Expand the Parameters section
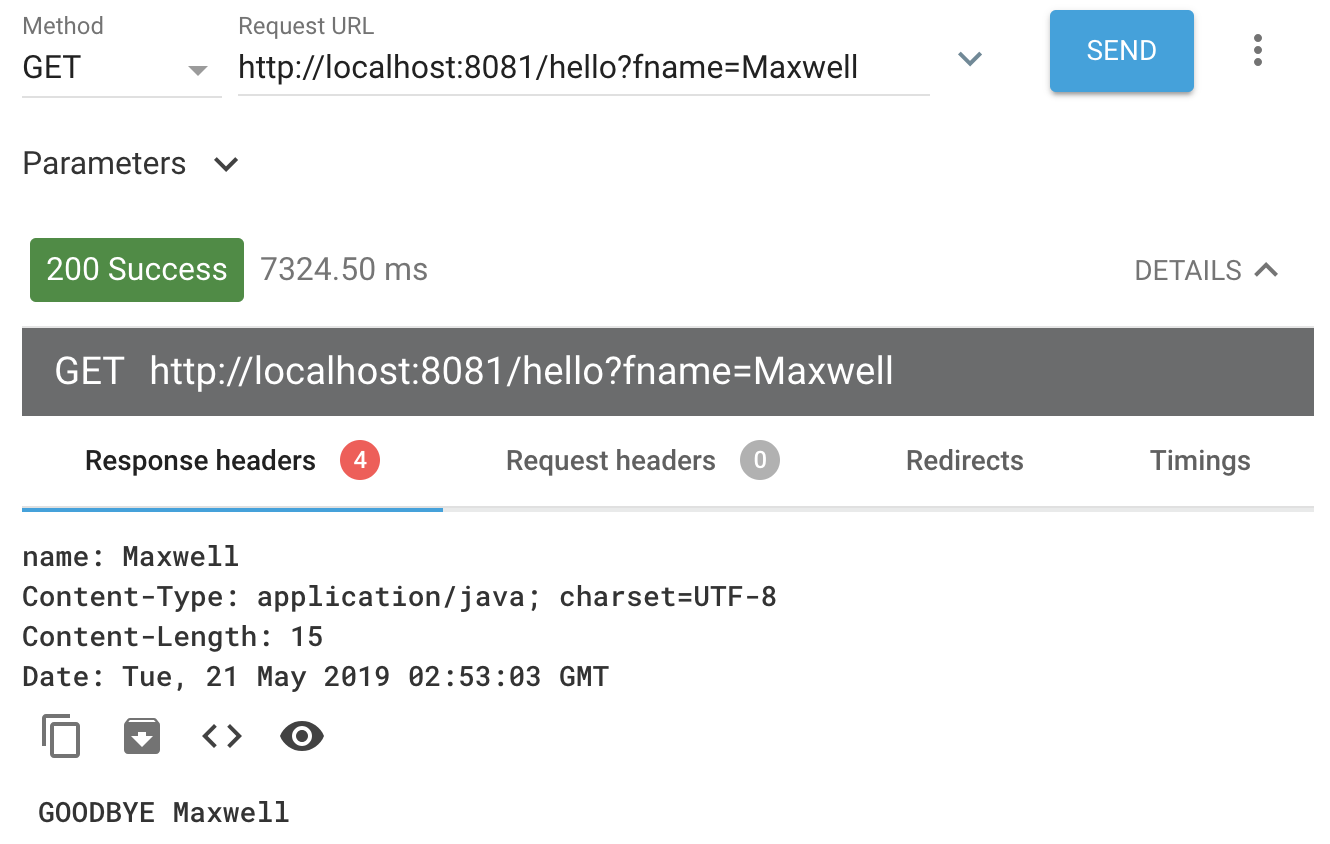This screenshot has width=1330, height=844. coord(131,164)
